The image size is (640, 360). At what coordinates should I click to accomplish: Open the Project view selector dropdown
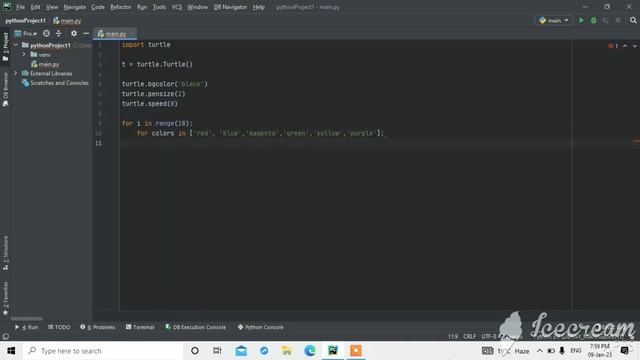[x=26, y=33]
